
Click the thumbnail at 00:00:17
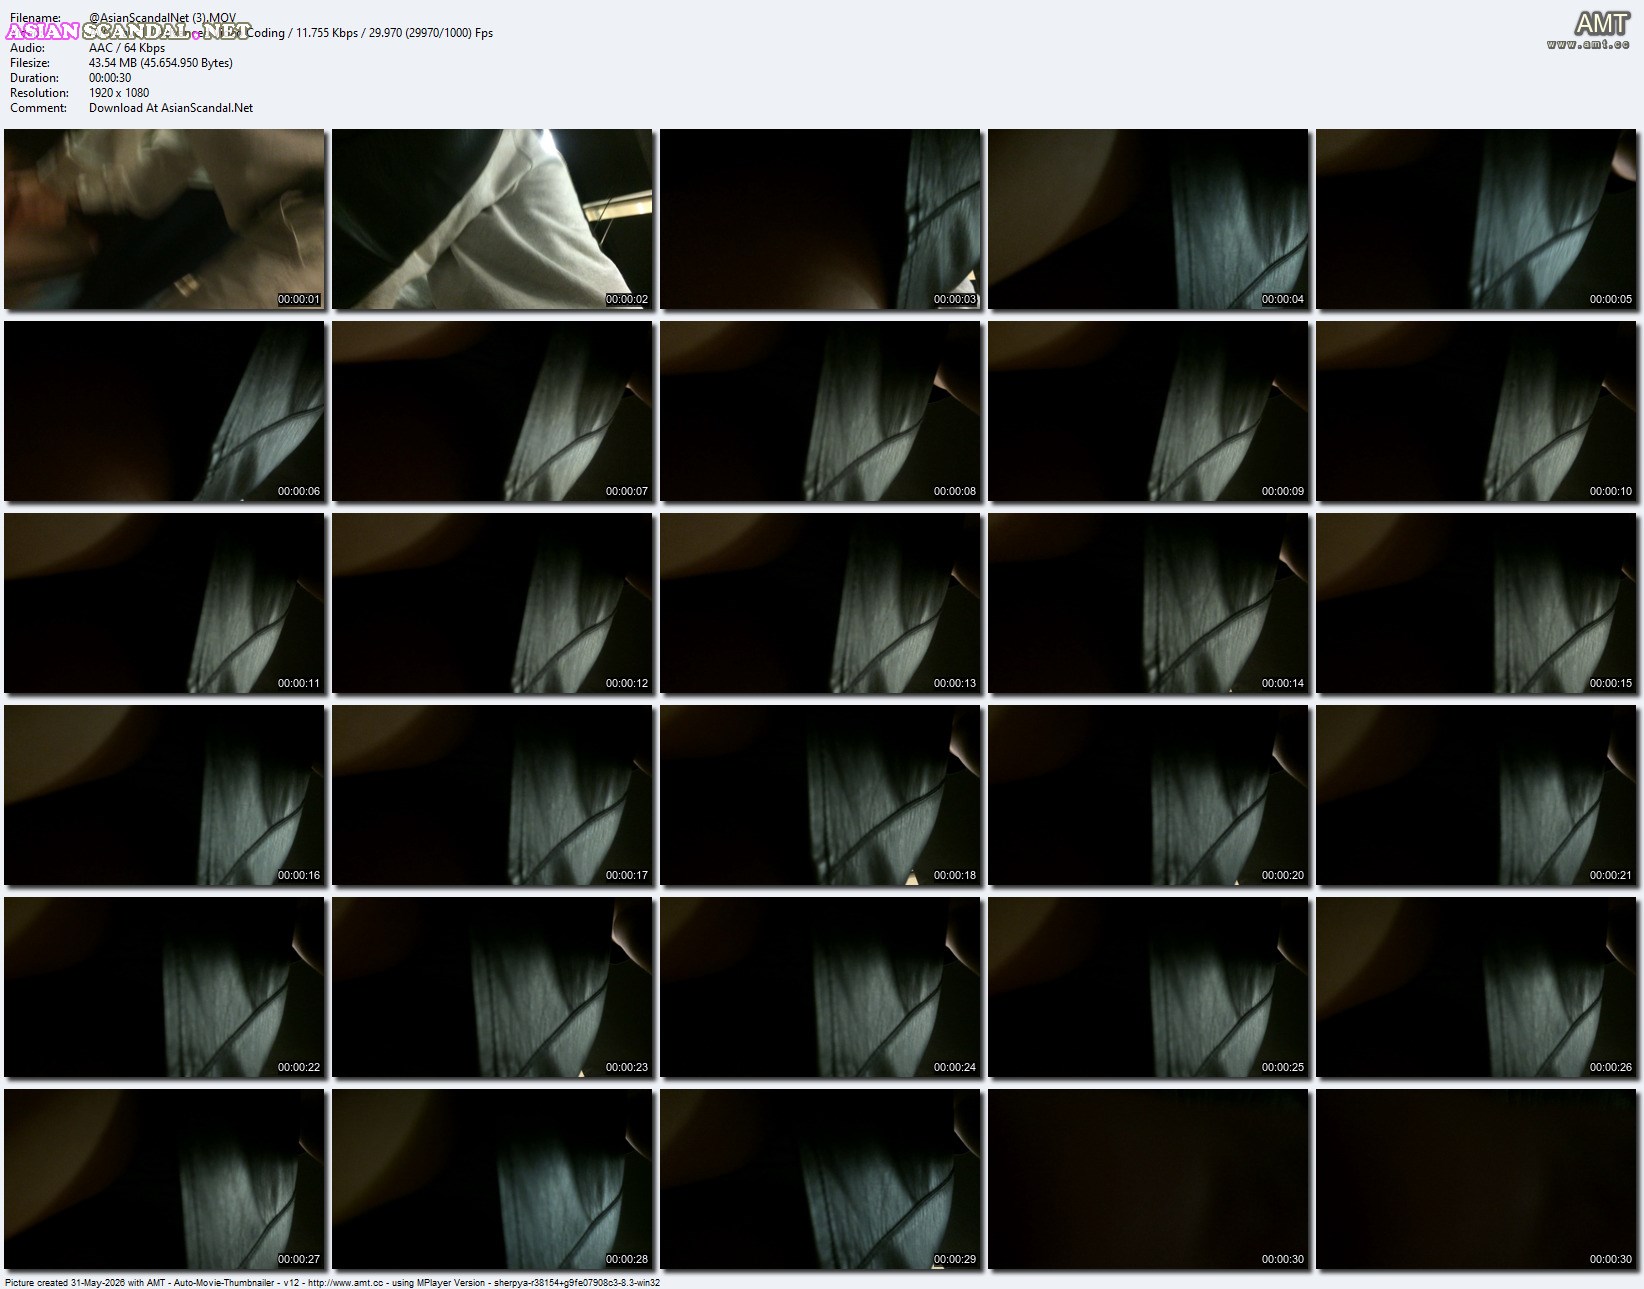coord(492,795)
